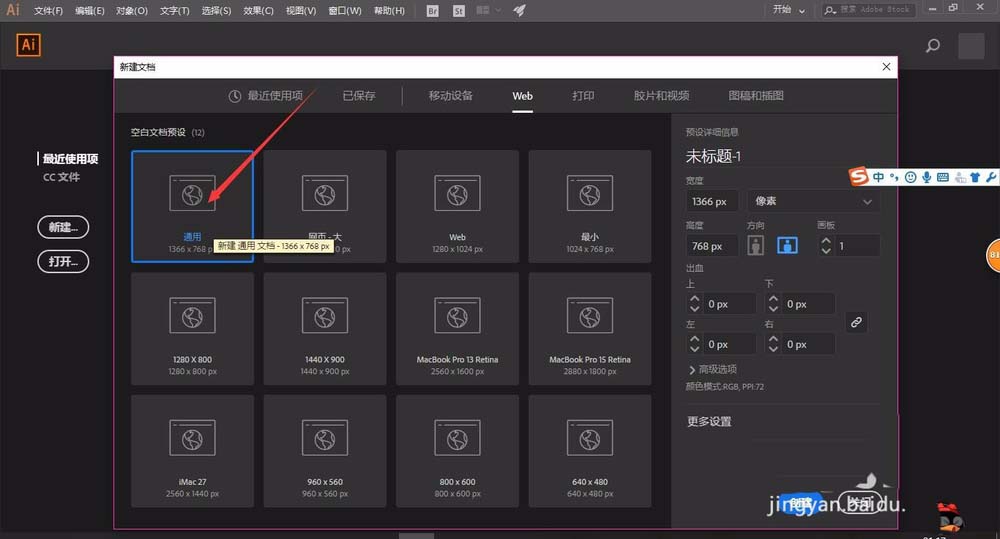Choose the 1440 X 900 preset
The width and height of the screenshot is (1000, 539).
pos(325,329)
